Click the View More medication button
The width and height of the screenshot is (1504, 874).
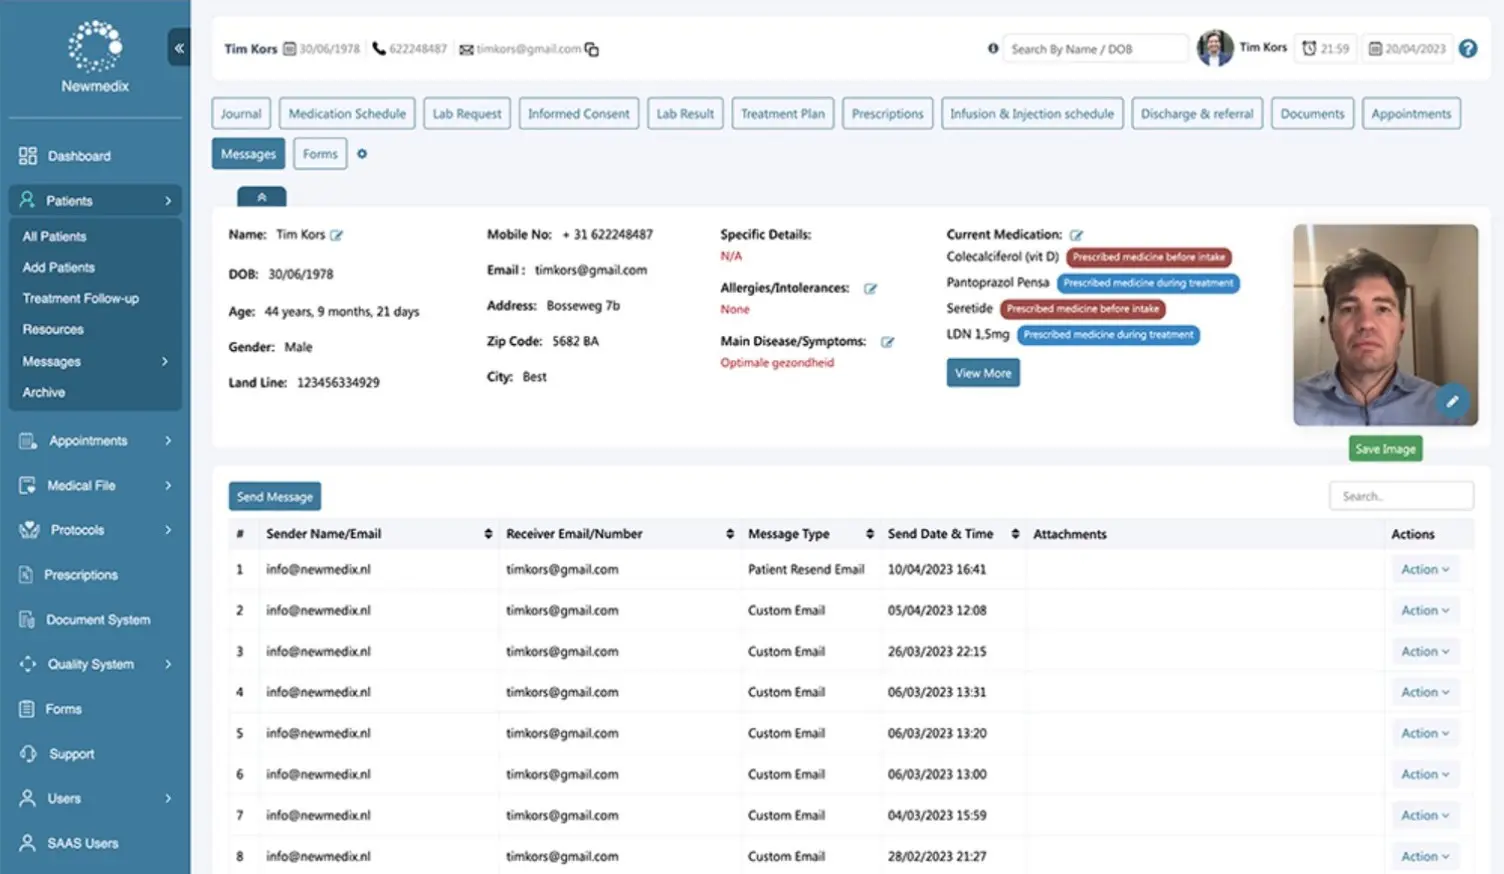click(x=982, y=372)
